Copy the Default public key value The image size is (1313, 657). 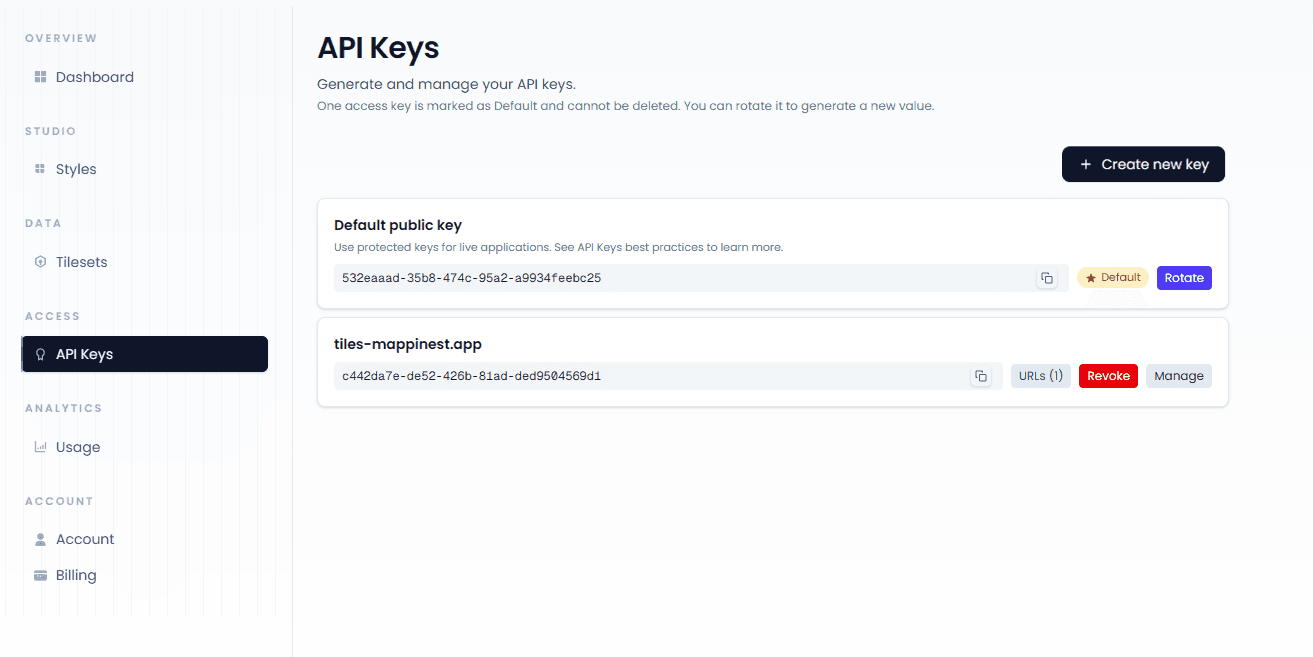coord(1048,278)
